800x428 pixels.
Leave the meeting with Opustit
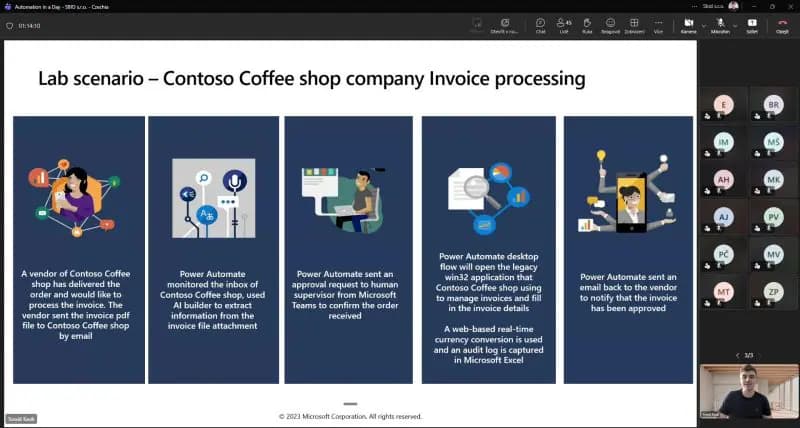click(x=782, y=26)
